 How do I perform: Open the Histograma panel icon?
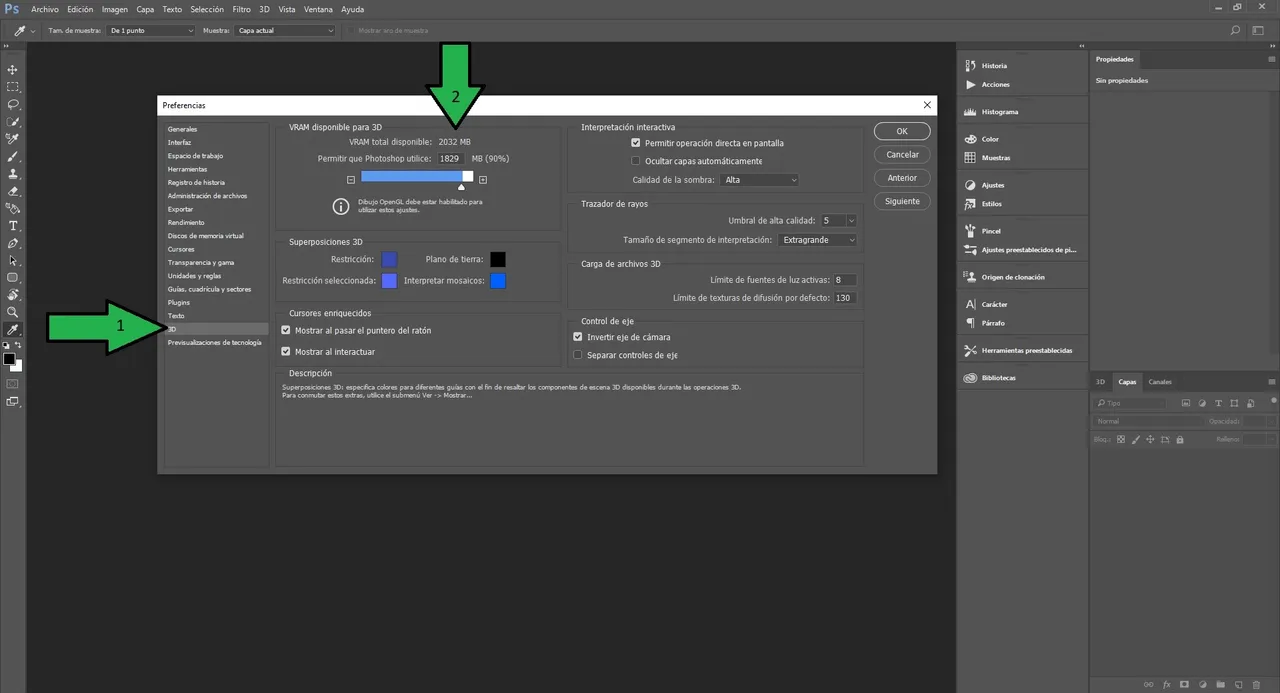[x=970, y=112]
